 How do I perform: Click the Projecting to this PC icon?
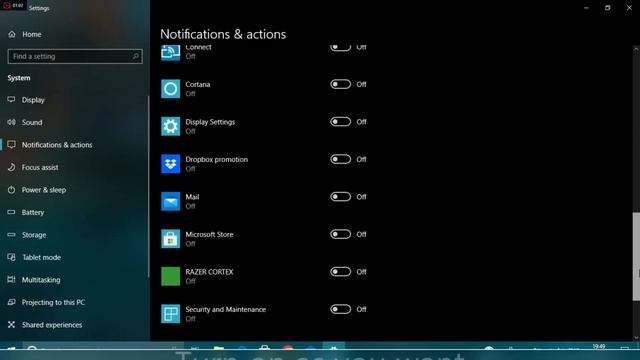(11, 302)
